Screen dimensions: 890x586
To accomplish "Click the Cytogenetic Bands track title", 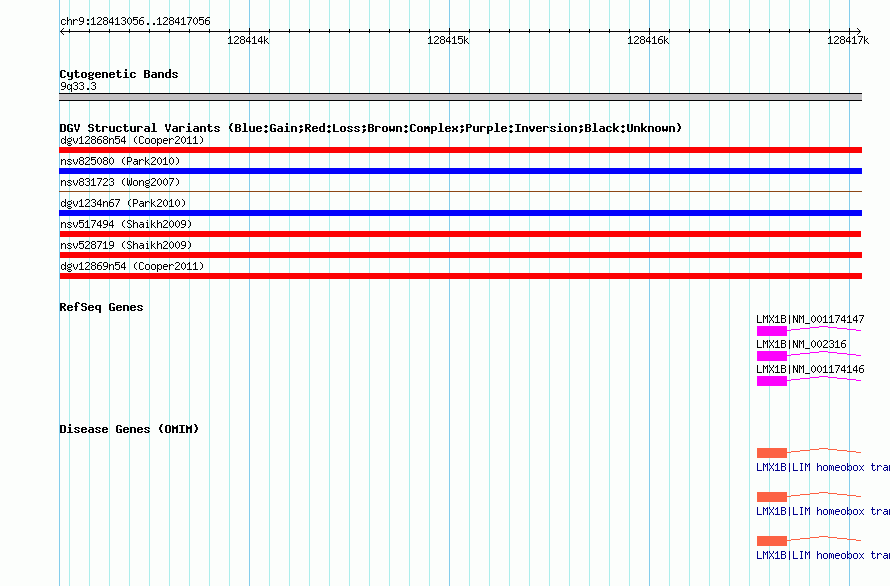I will [119, 74].
